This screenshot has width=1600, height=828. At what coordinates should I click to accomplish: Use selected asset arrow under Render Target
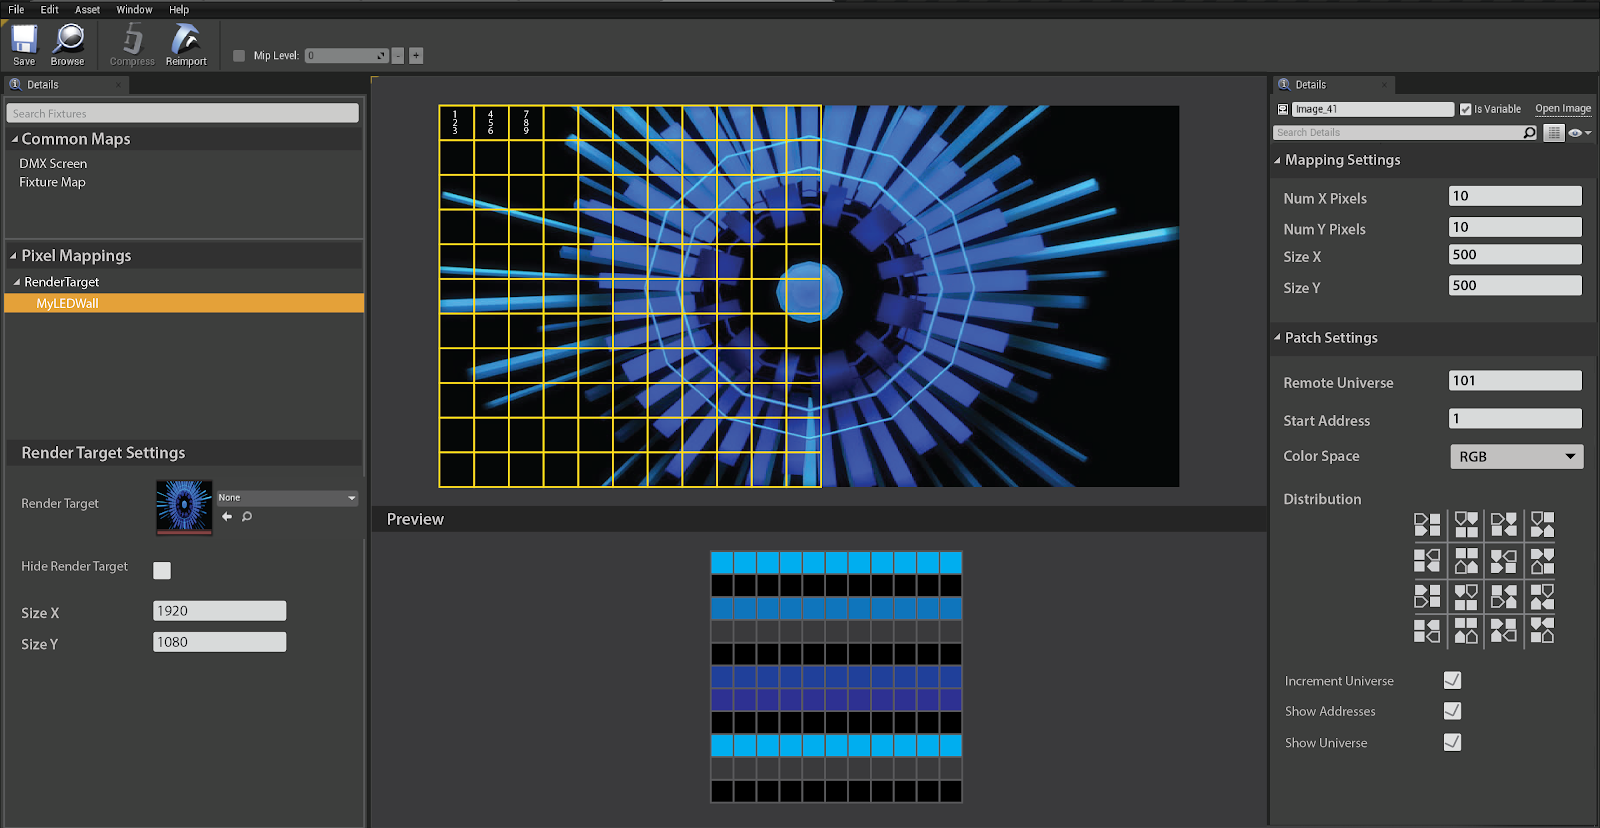click(x=227, y=517)
